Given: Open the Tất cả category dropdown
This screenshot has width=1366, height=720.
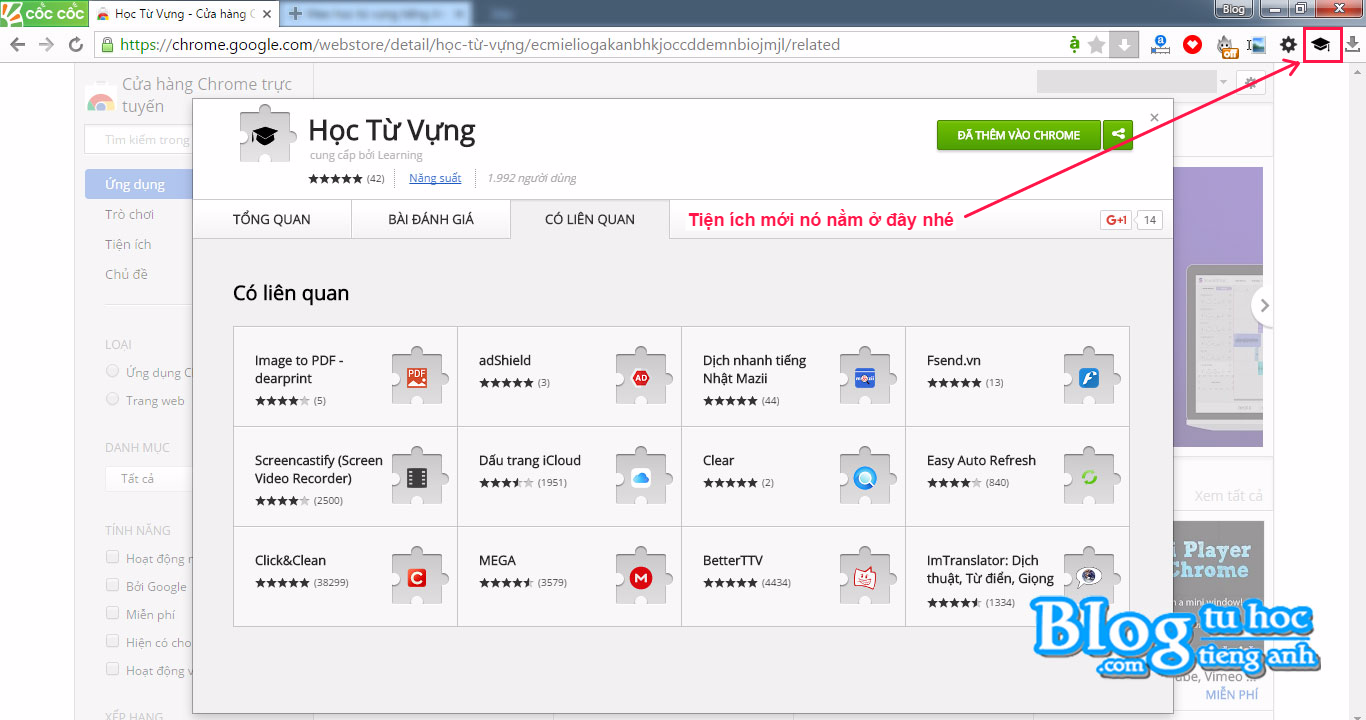Looking at the screenshot, I should pos(149,479).
